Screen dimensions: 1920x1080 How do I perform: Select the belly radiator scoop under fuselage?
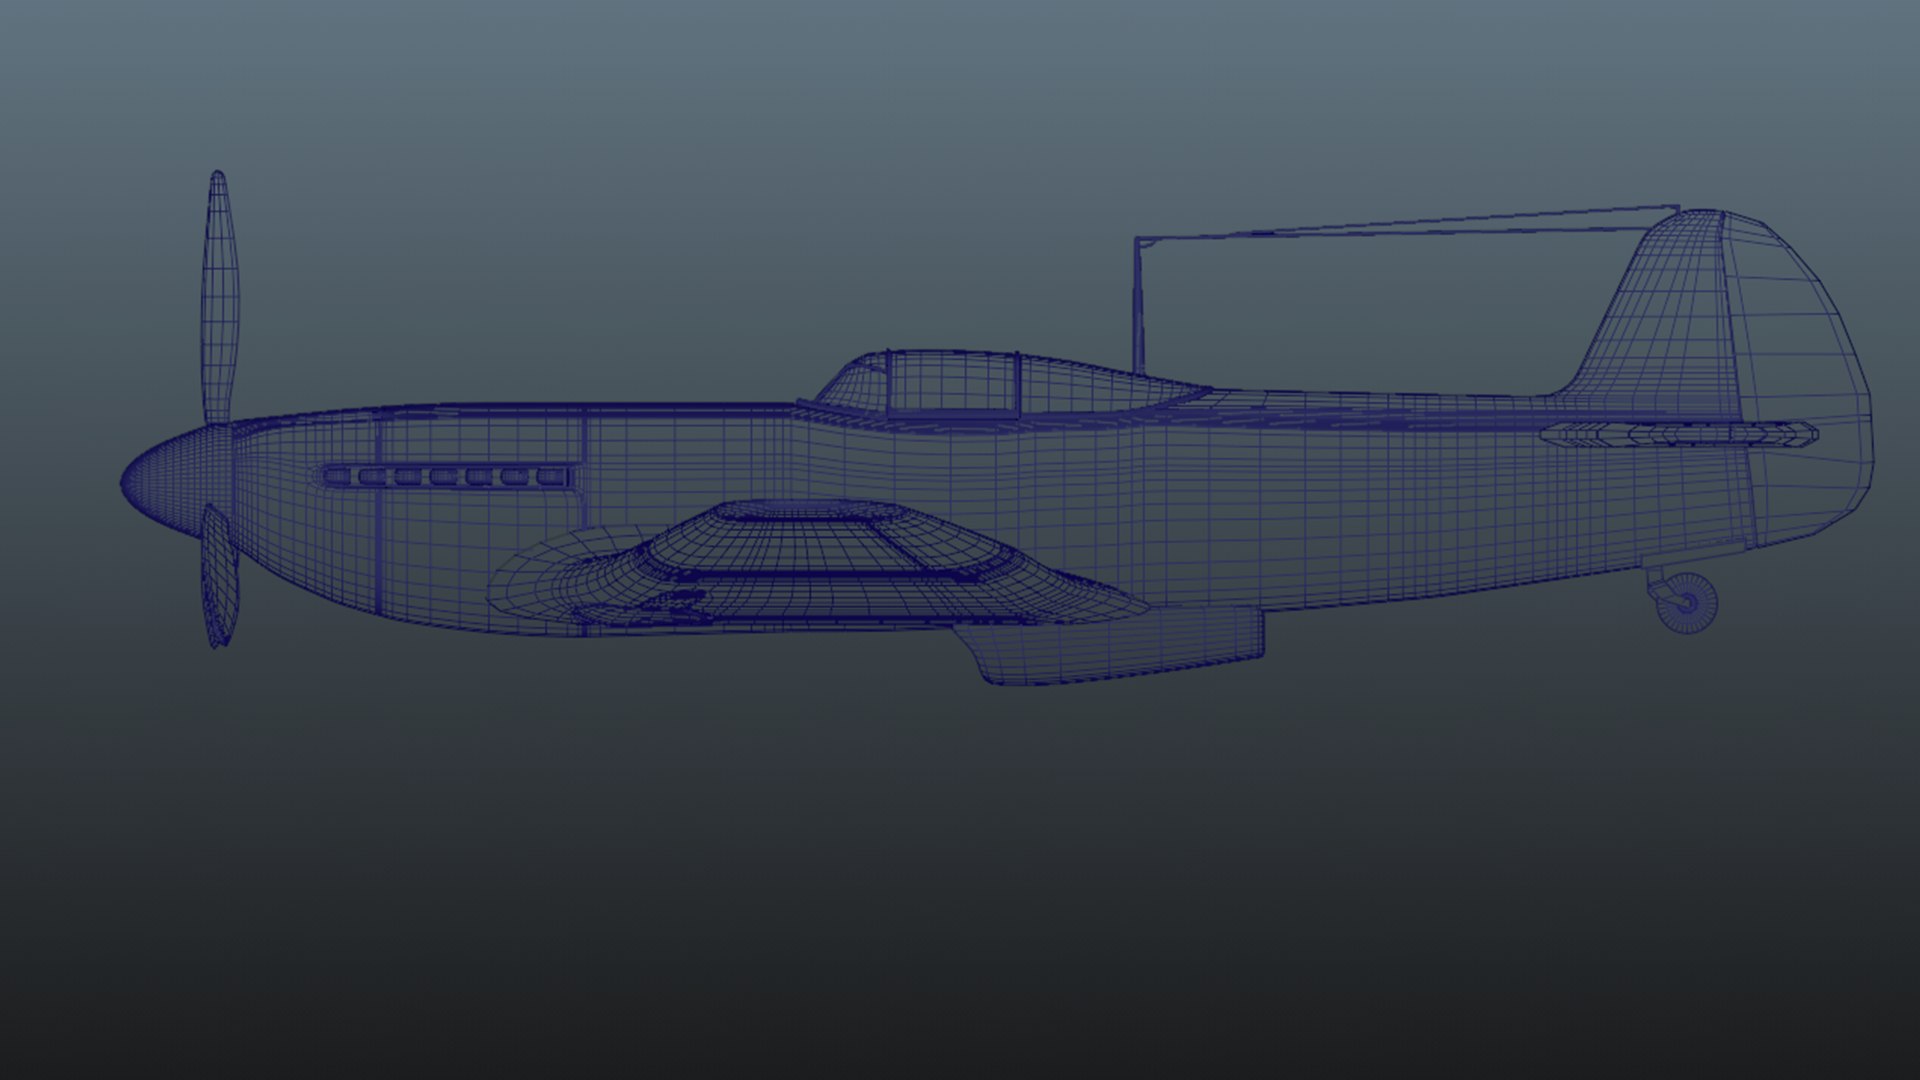pos(1110,647)
